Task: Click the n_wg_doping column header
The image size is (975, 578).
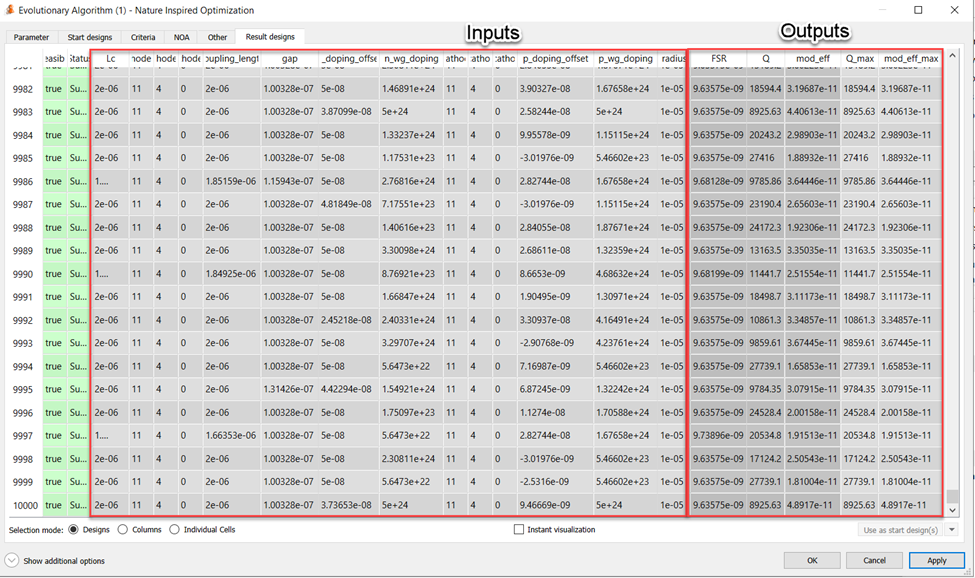Action: [411, 58]
